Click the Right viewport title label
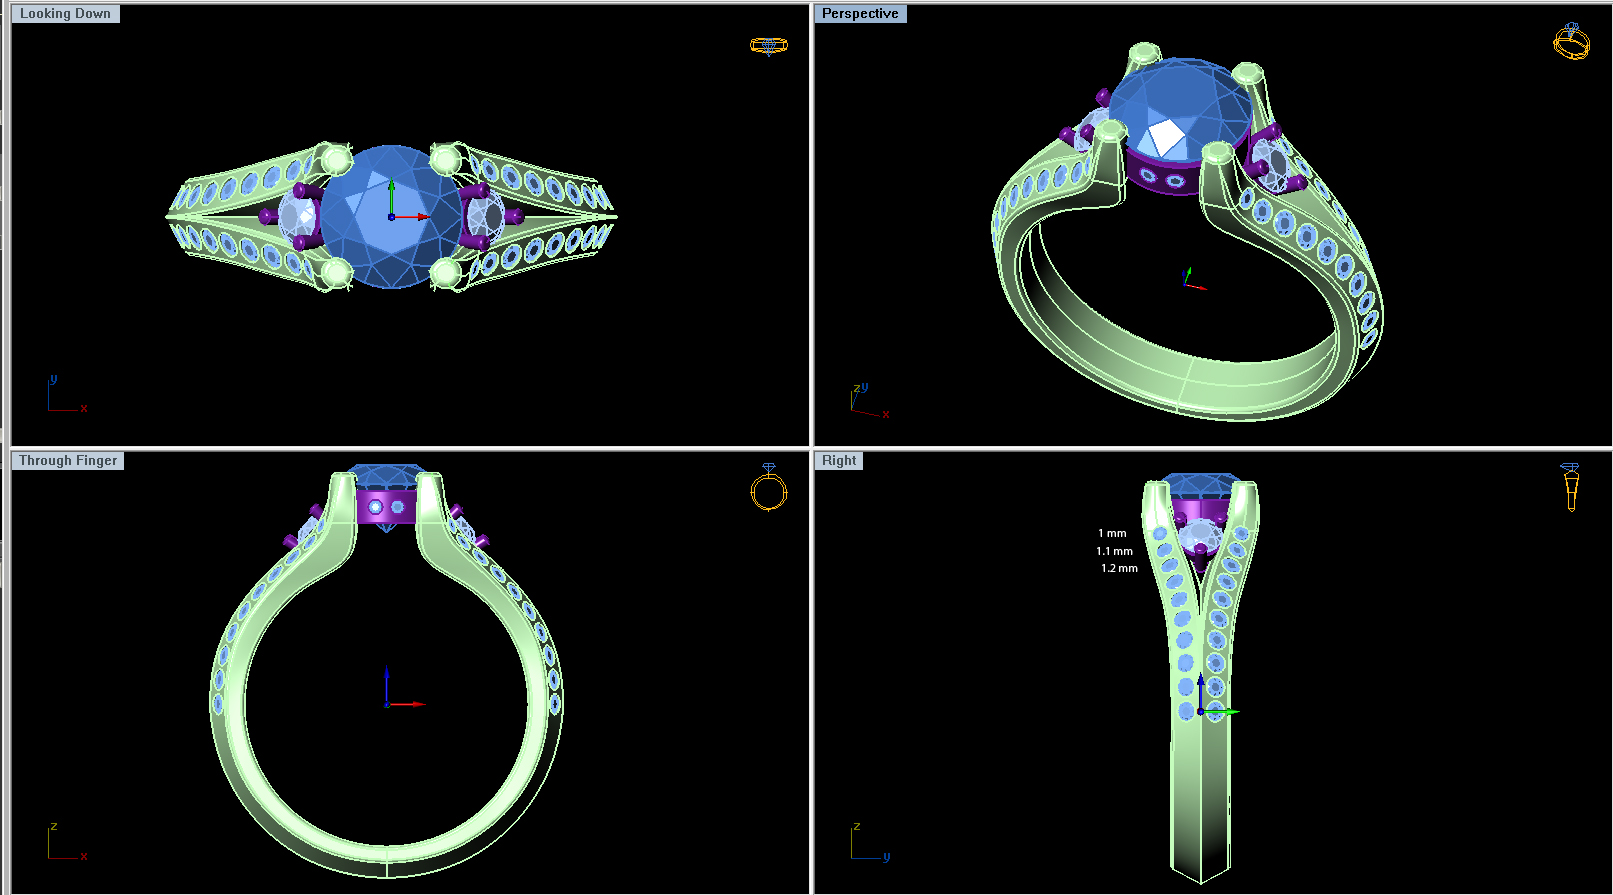Viewport: 1613px width, 895px height. pos(839,461)
